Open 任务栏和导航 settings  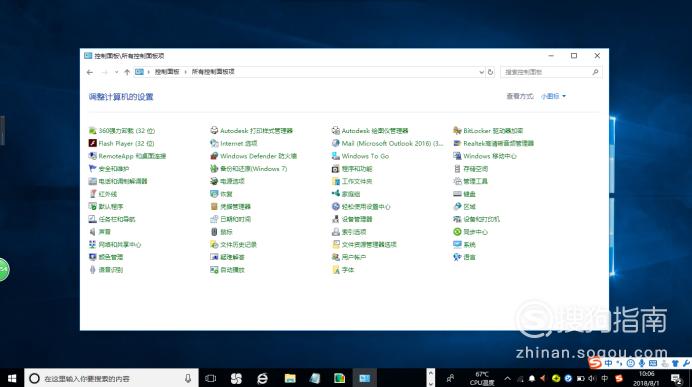(x=112, y=219)
